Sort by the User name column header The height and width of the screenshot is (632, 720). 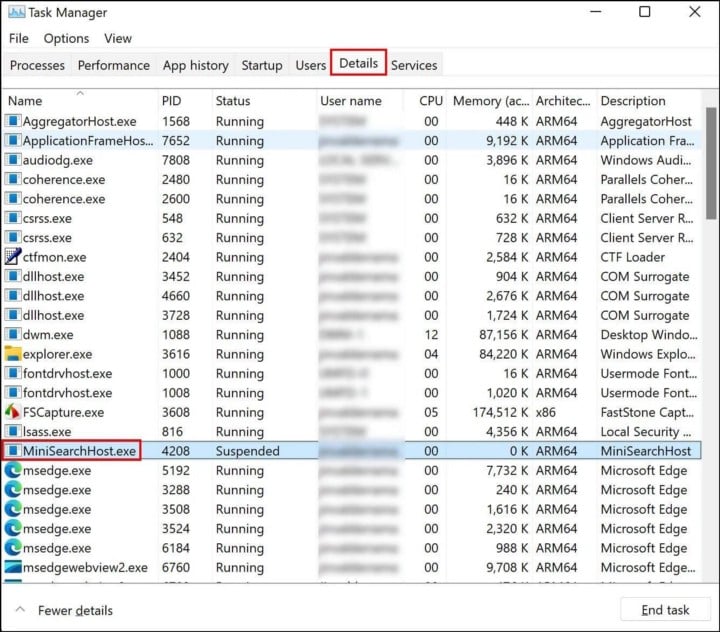click(360, 101)
